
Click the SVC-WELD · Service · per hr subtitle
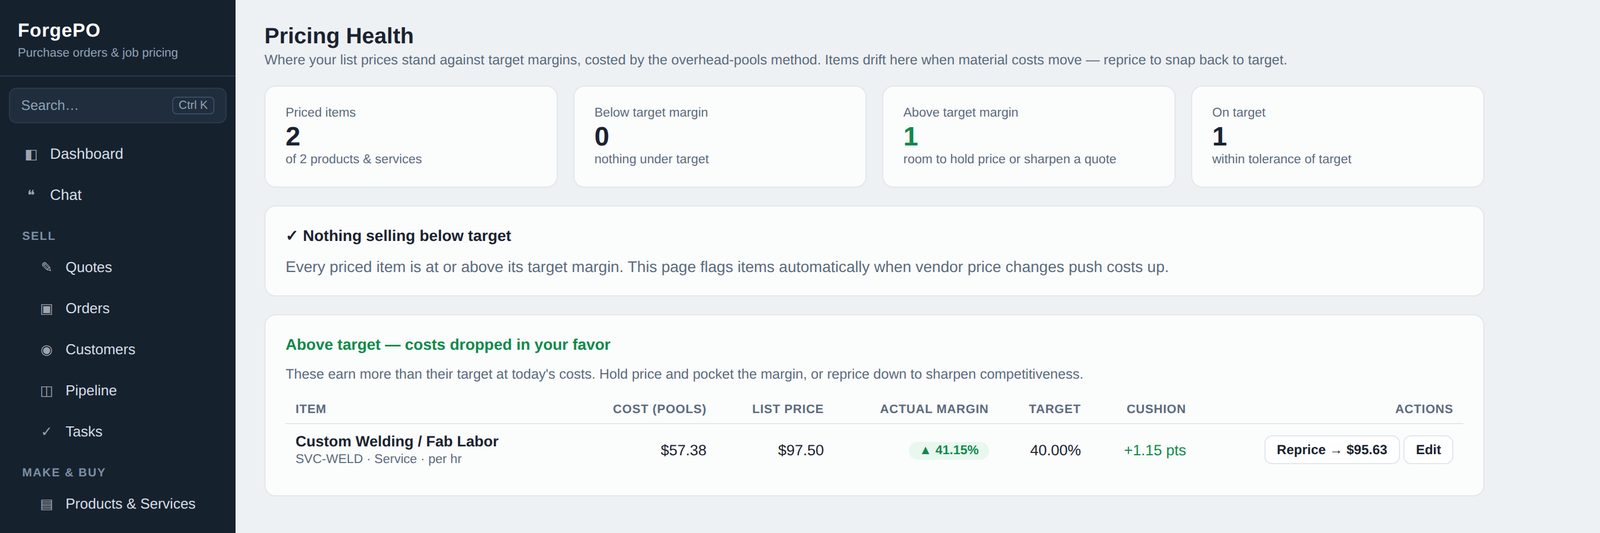pos(378,459)
